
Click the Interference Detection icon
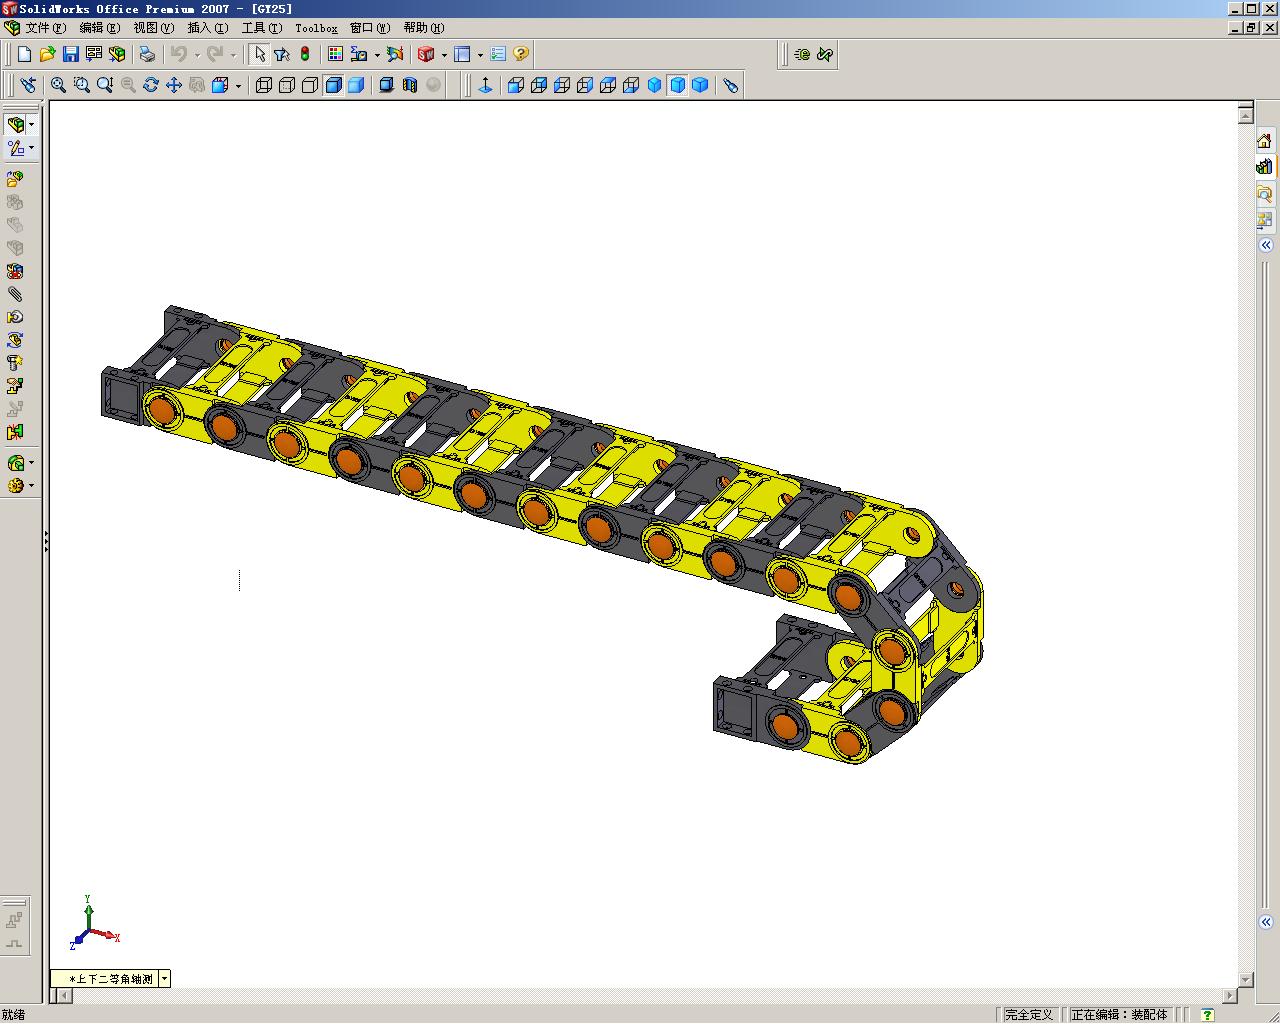[x=15, y=432]
